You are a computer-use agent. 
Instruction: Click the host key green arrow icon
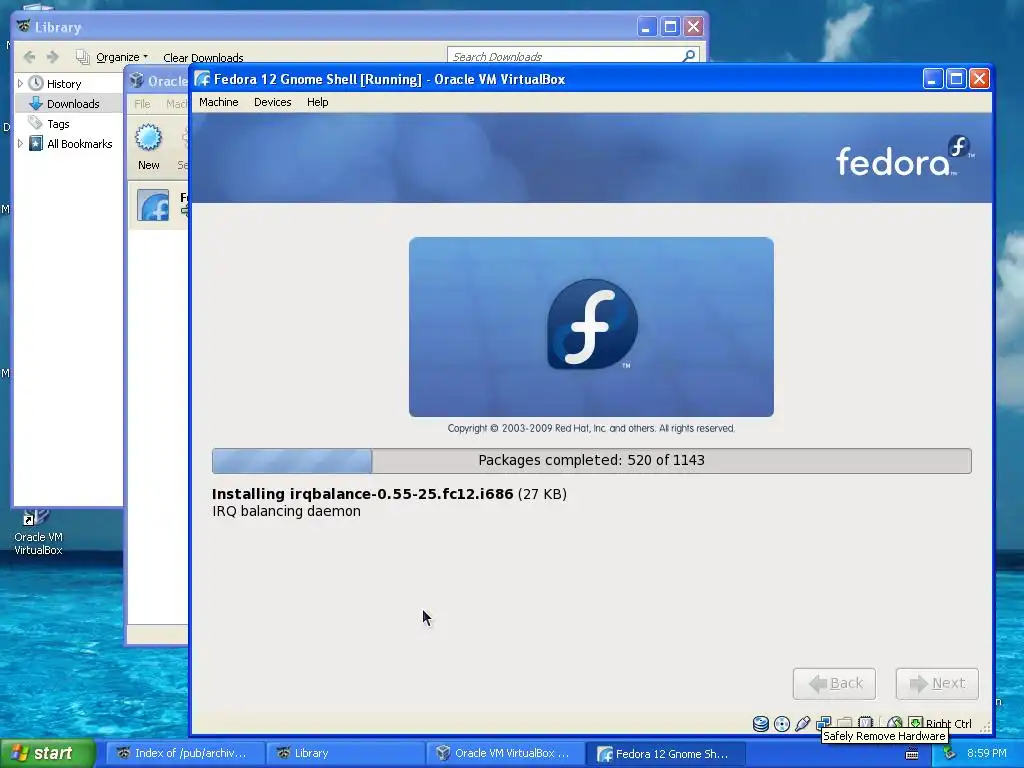[916, 722]
